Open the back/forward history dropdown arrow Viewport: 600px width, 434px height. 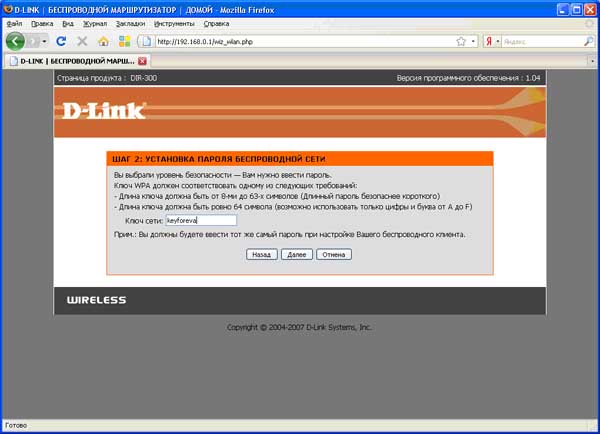coord(44,41)
